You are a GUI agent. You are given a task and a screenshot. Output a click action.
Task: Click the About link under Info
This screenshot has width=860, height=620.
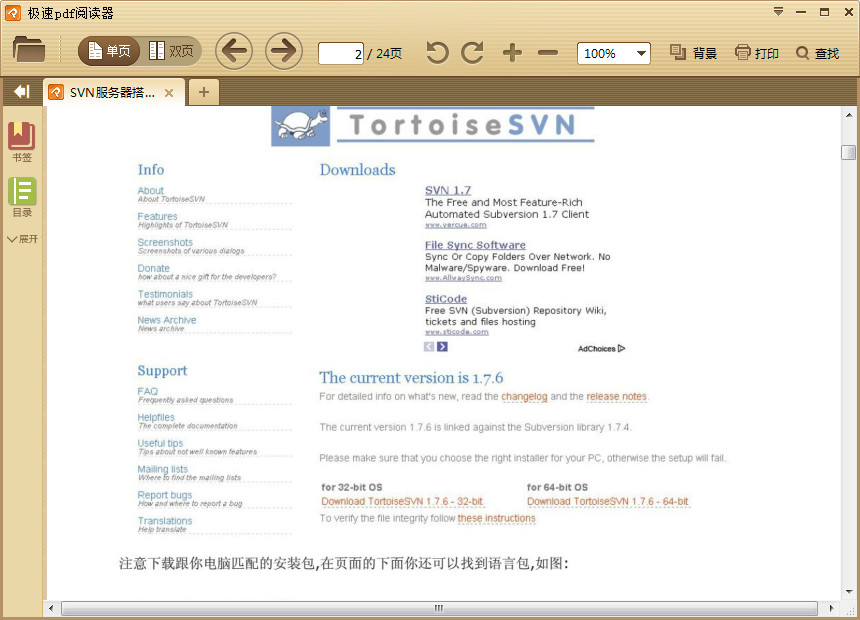pyautogui.click(x=150, y=190)
